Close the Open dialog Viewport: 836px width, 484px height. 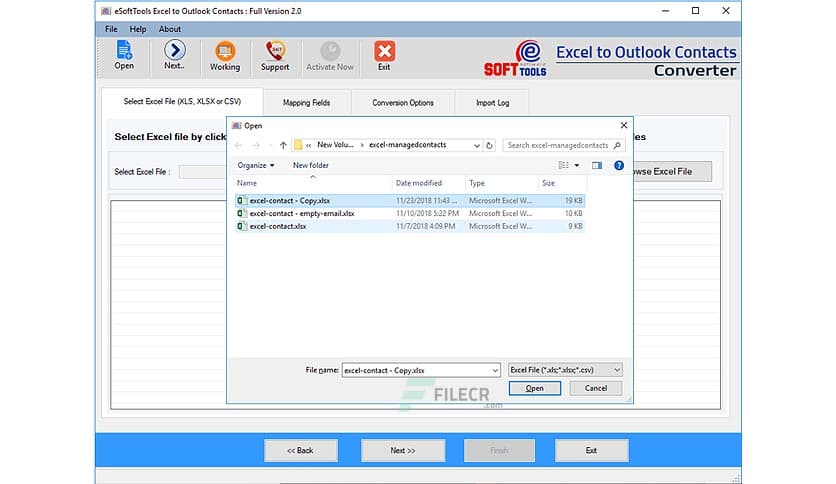[624, 125]
